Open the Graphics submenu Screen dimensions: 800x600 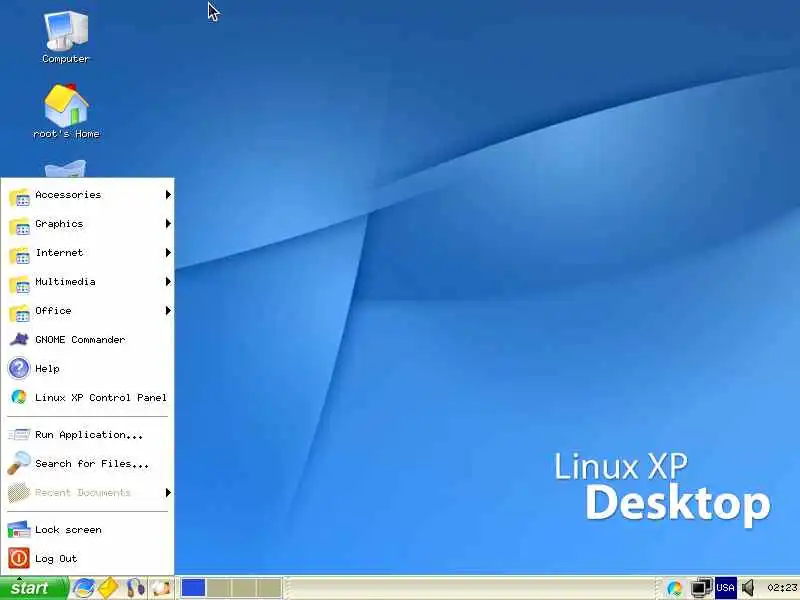[88, 224]
